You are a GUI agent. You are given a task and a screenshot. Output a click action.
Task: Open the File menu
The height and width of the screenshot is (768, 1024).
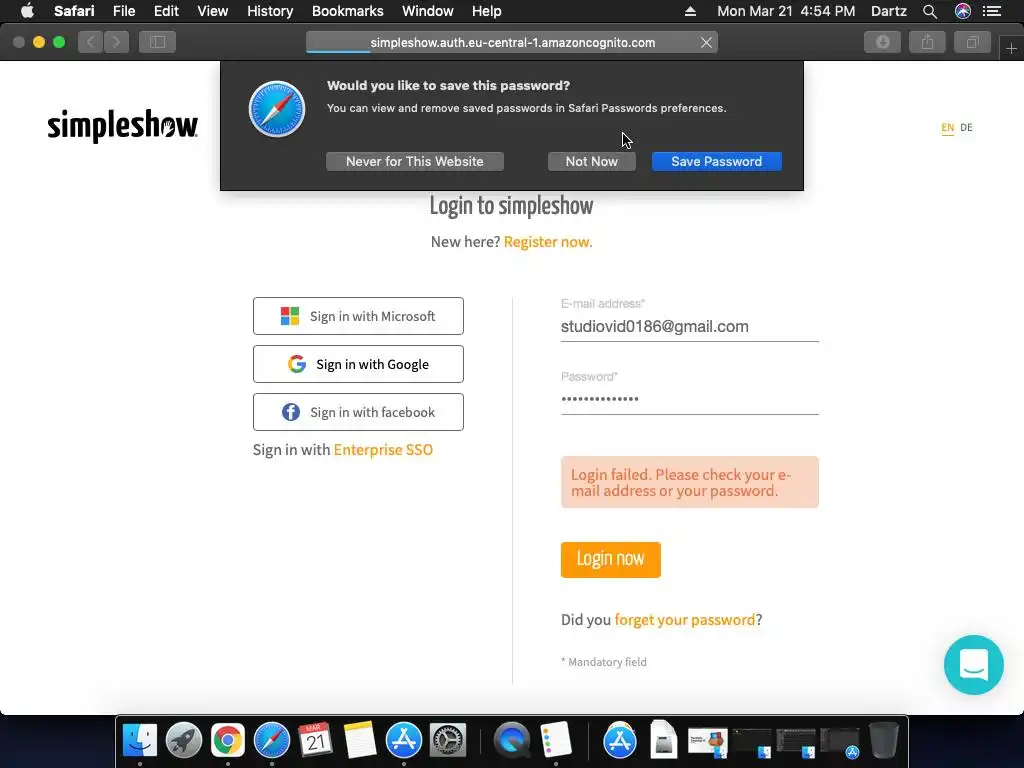pyautogui.click(x=123, y=11)
